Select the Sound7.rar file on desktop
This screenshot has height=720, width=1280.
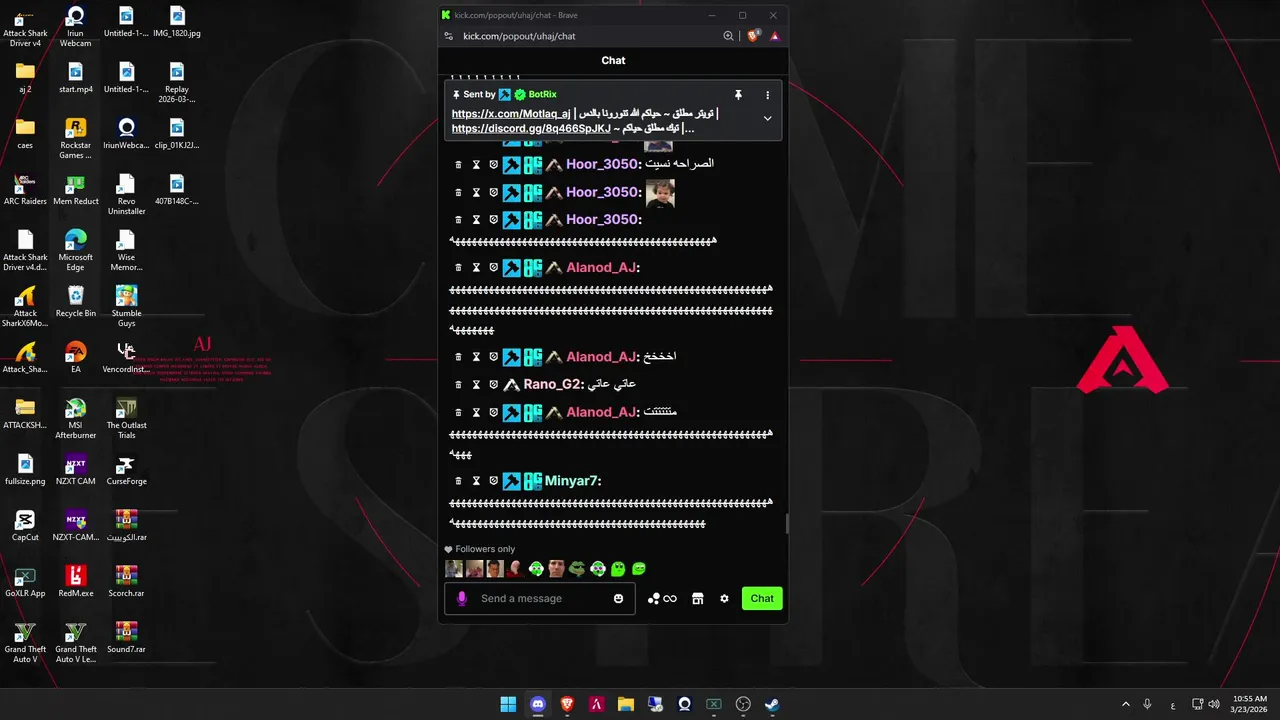(126, 637)
